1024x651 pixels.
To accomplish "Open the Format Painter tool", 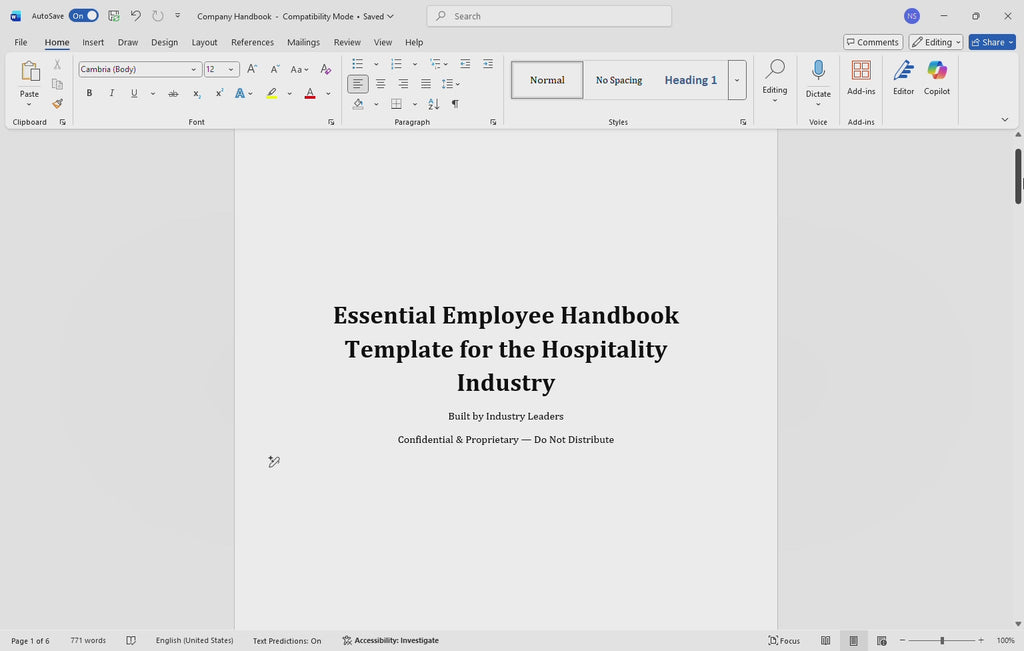I will [x=57, y=103].
